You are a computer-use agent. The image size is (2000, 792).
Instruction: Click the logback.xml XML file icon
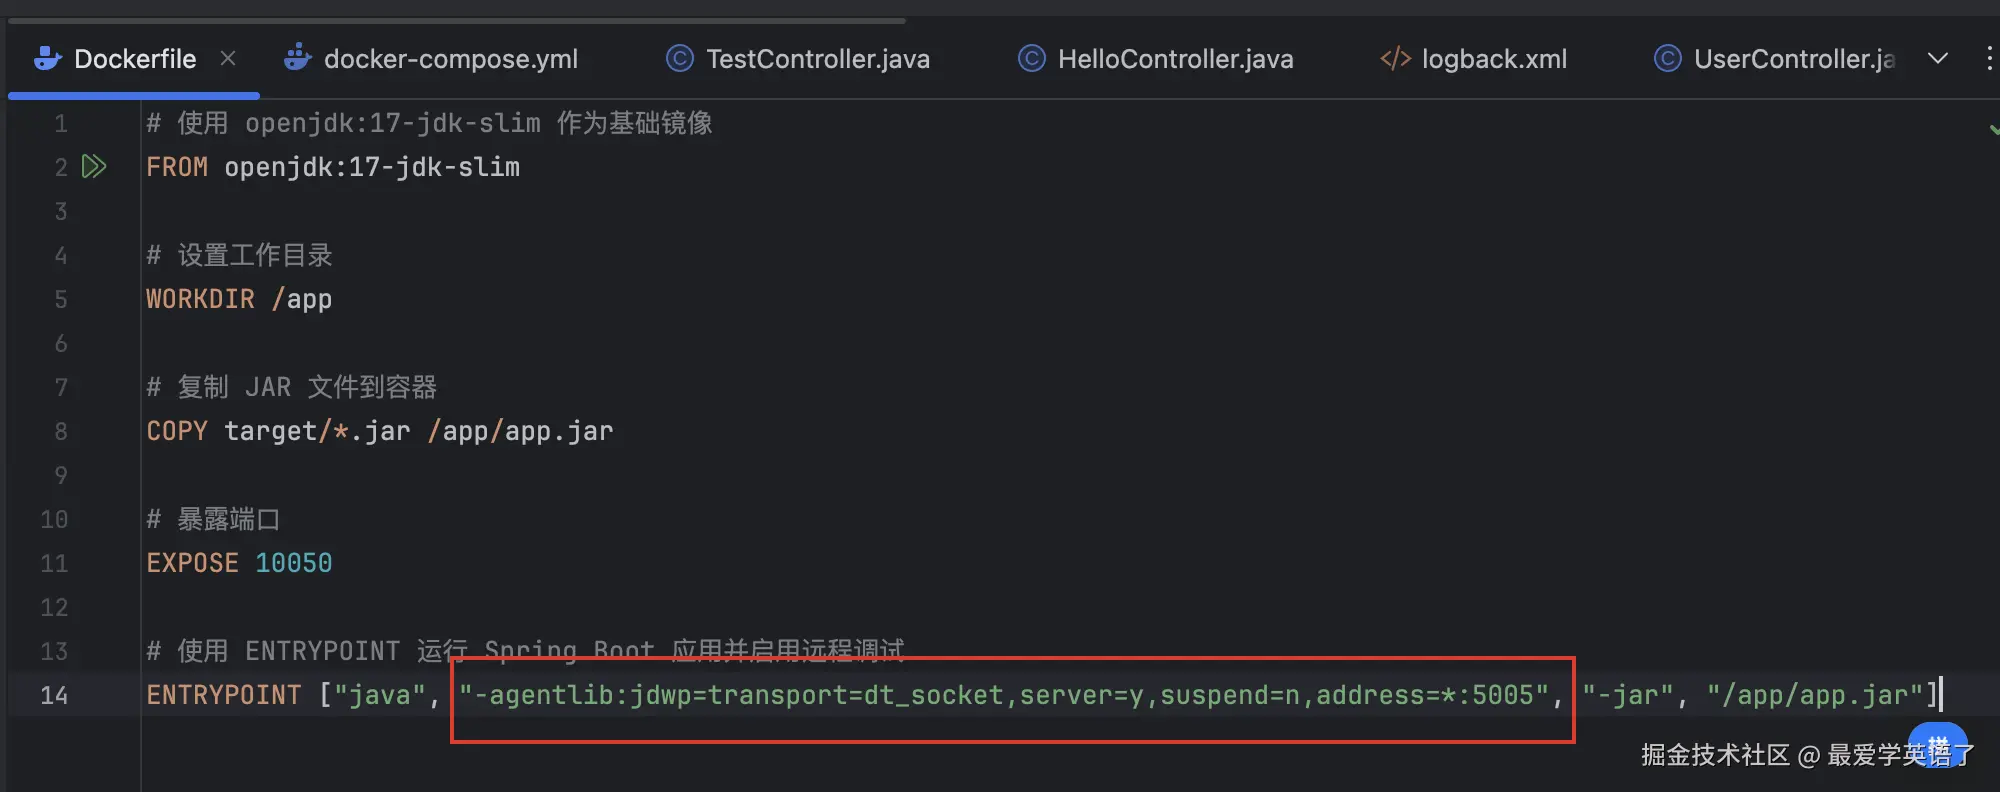coord(1396,58)
